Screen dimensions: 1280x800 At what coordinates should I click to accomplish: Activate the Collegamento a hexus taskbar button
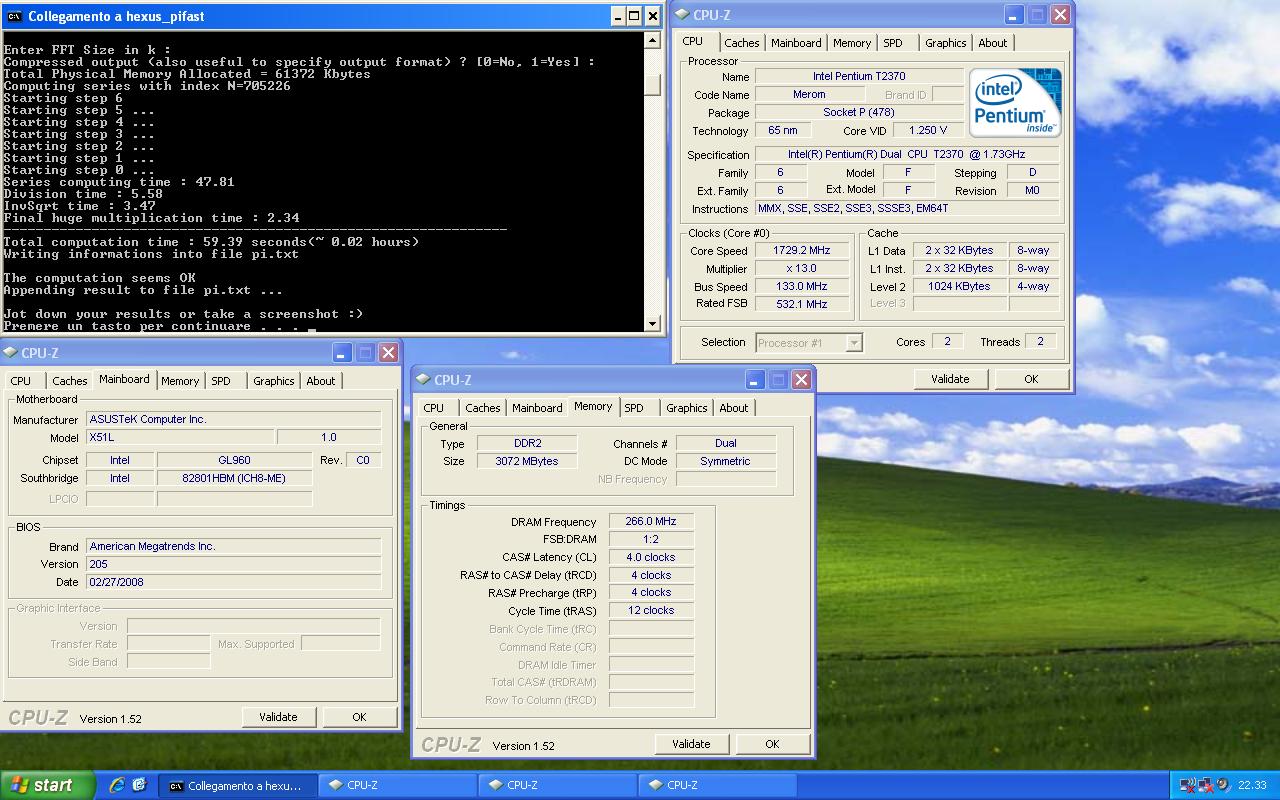point(238,785)
